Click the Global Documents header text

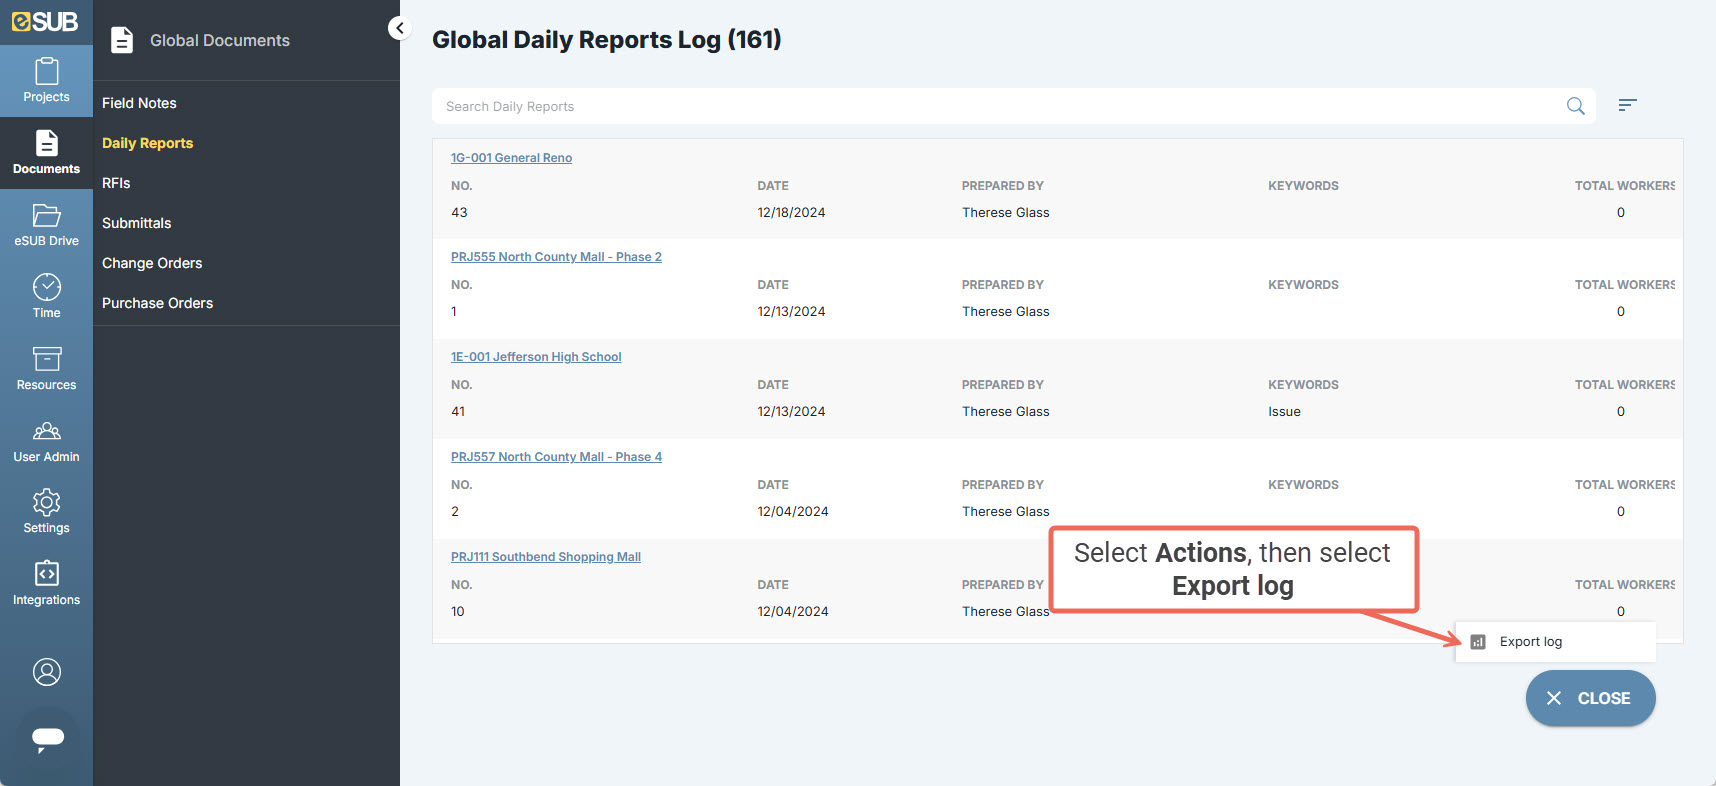tap(220, 40)
